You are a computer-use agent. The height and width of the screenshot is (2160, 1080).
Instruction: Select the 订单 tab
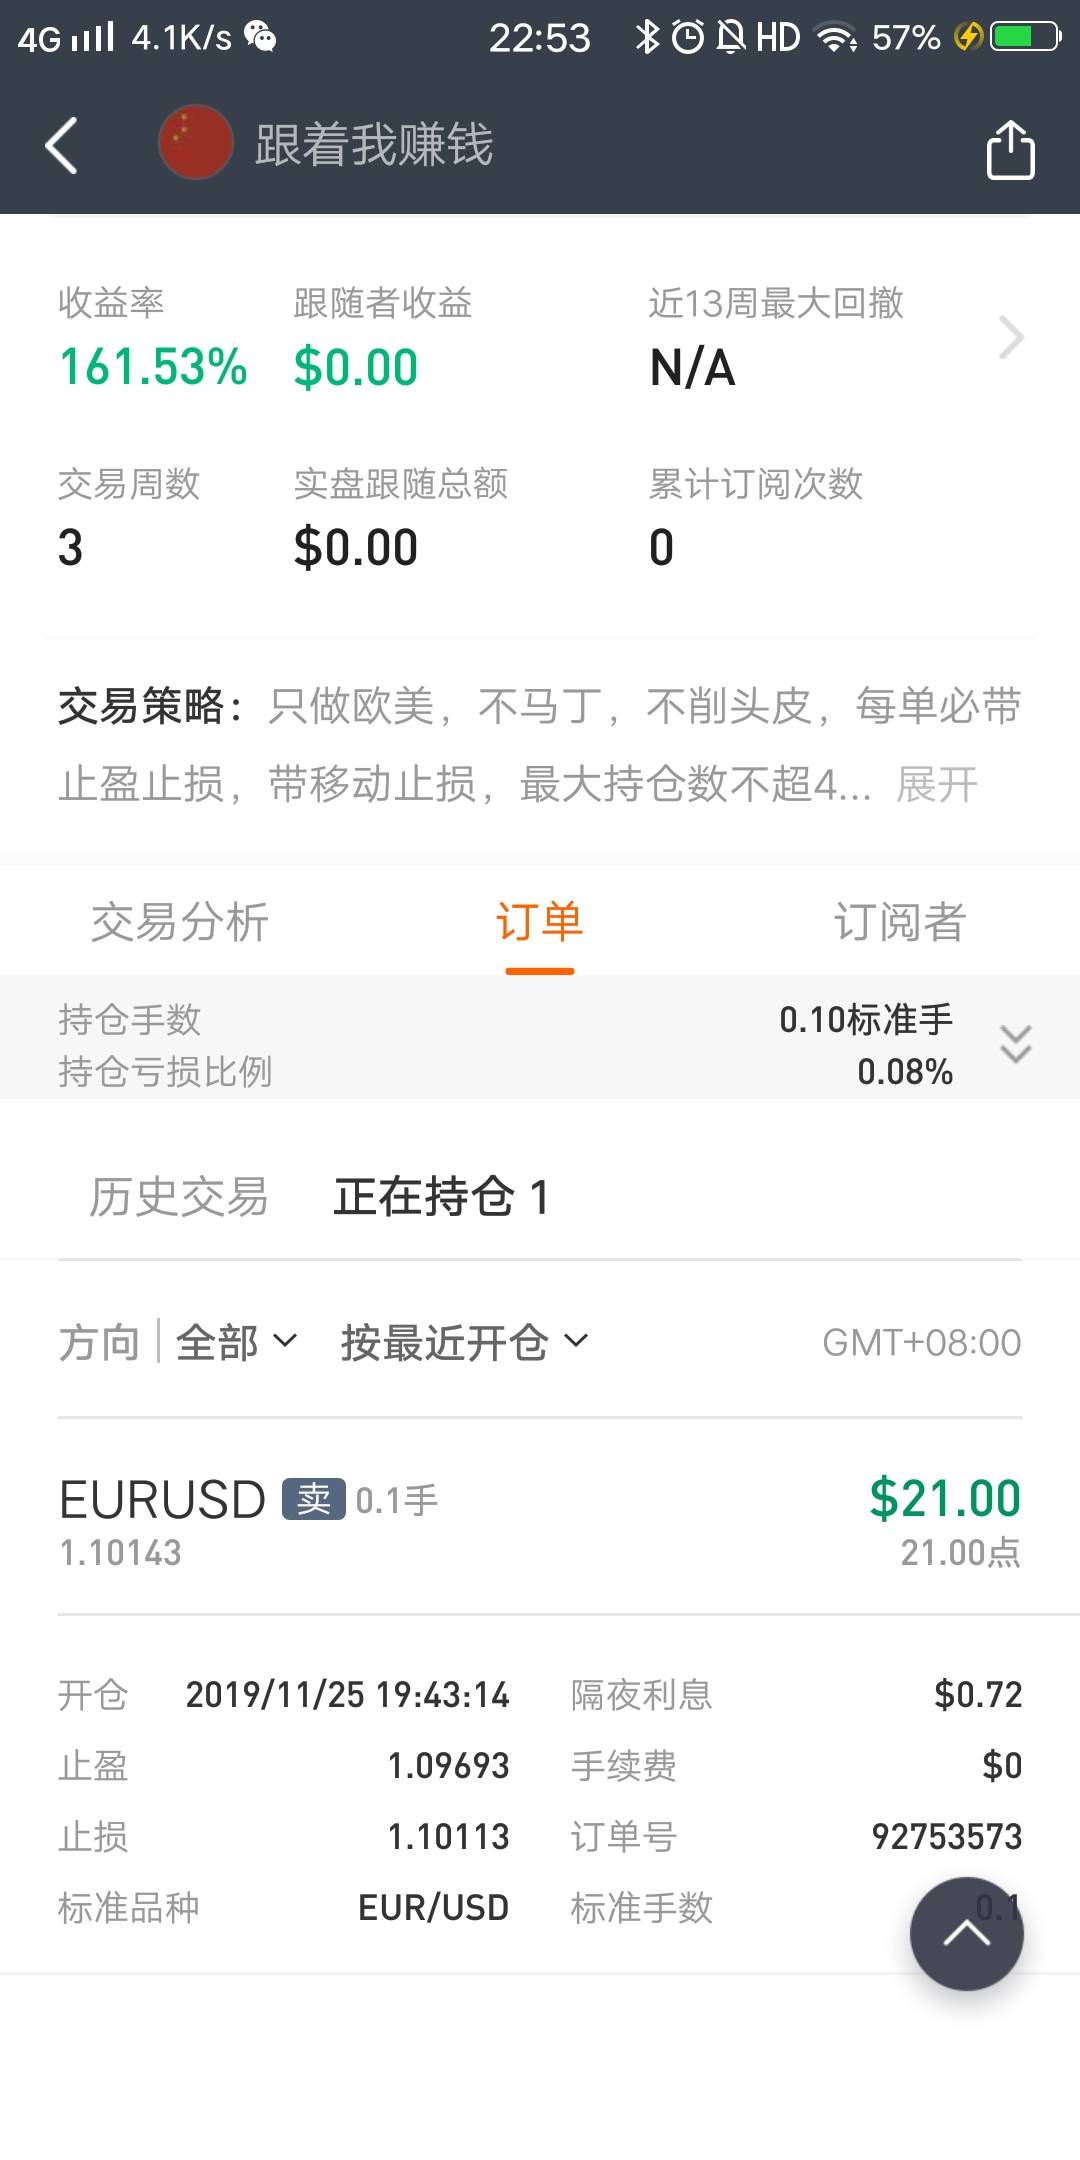coord(540,922)
